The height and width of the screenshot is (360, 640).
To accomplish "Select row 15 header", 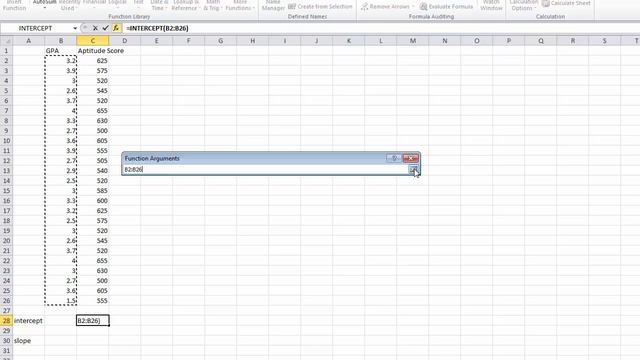I will (x=7, y=191).
